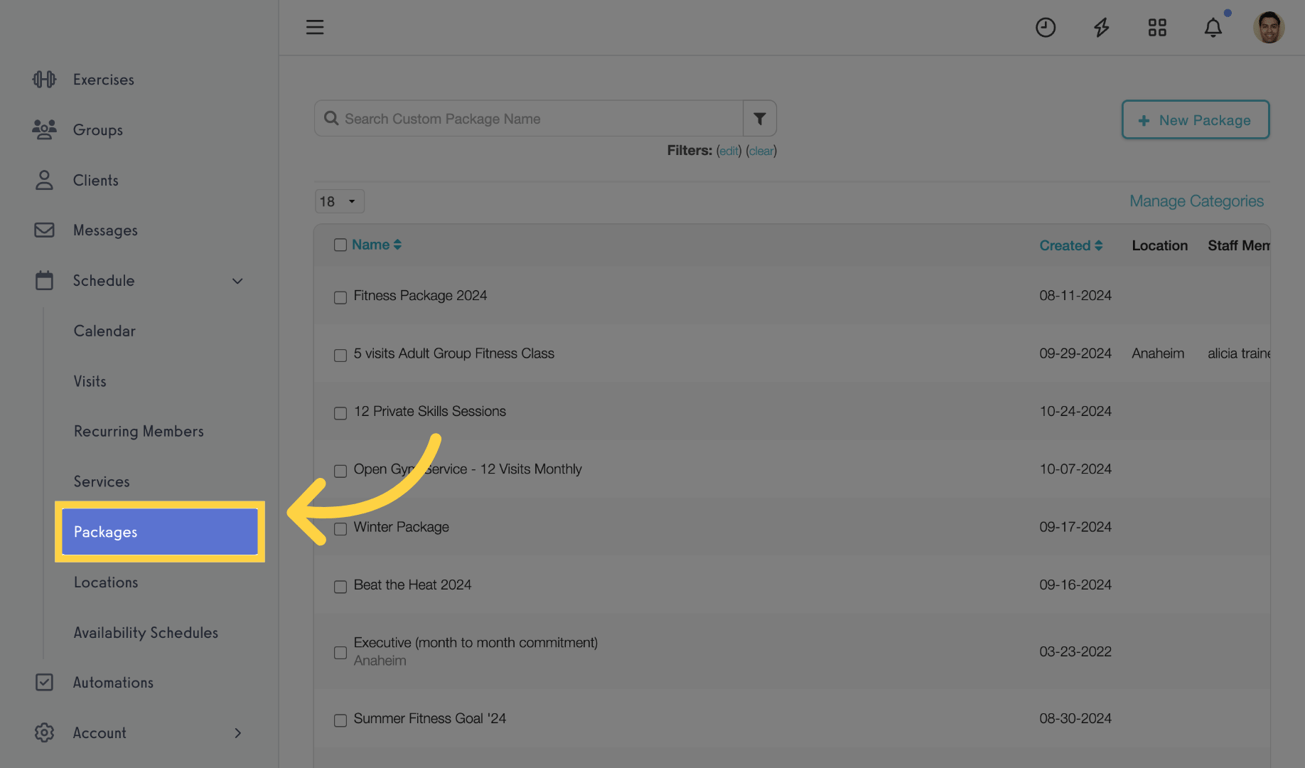Check notifications via the bell icon

point(1212,28)
